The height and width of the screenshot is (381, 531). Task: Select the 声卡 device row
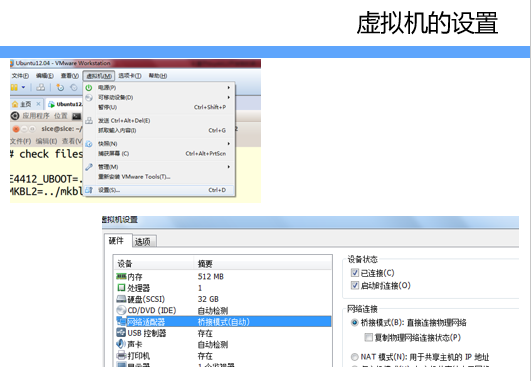[222, 344]
